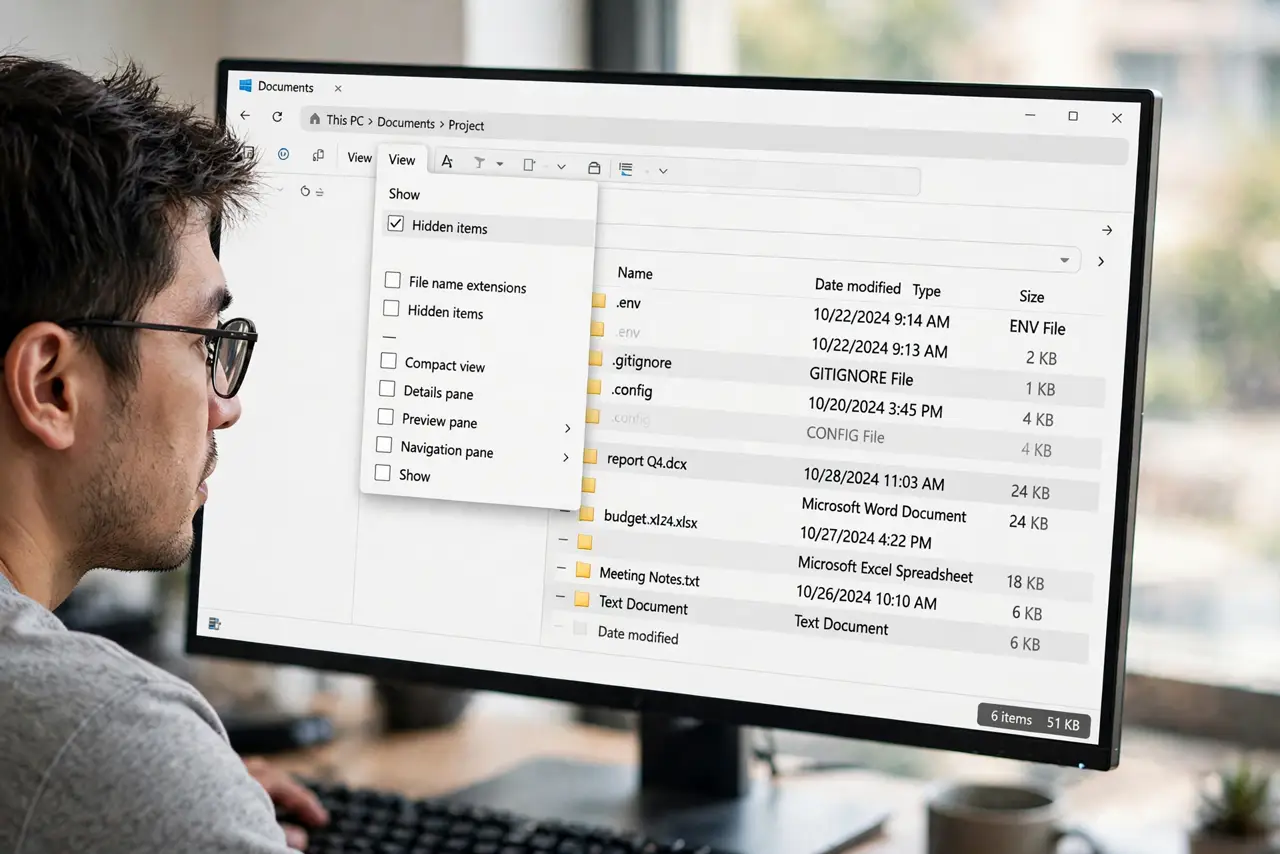Viewport: 1280px width, 854px height.
Task: Click the '6 items' status bar text
Action: pyautogui.click(x=1011, y=717)
